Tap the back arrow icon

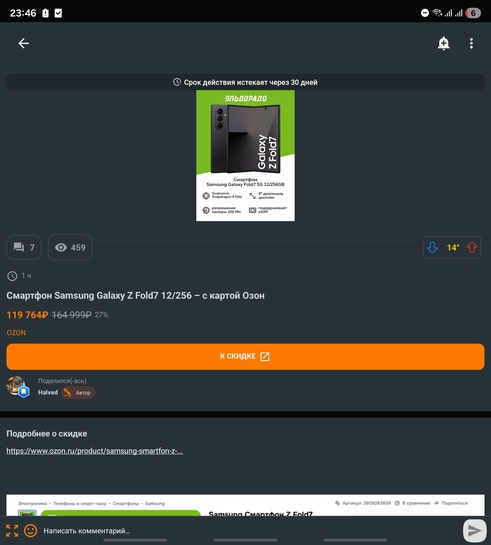click(x=24, y=43)
